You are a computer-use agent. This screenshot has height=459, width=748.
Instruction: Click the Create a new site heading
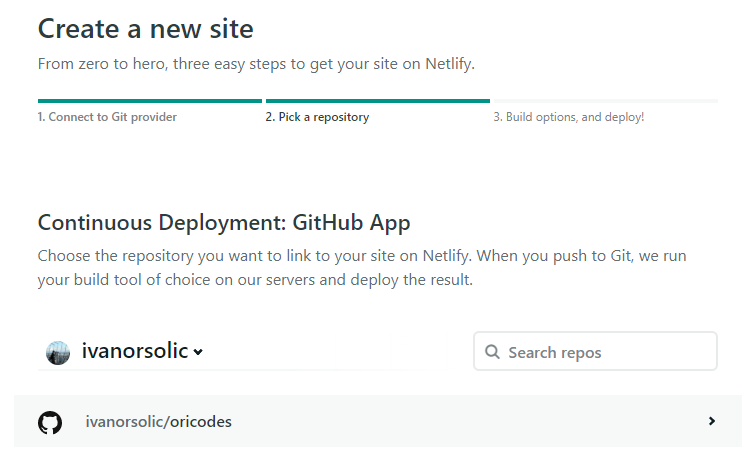click(x=146, y=29)
